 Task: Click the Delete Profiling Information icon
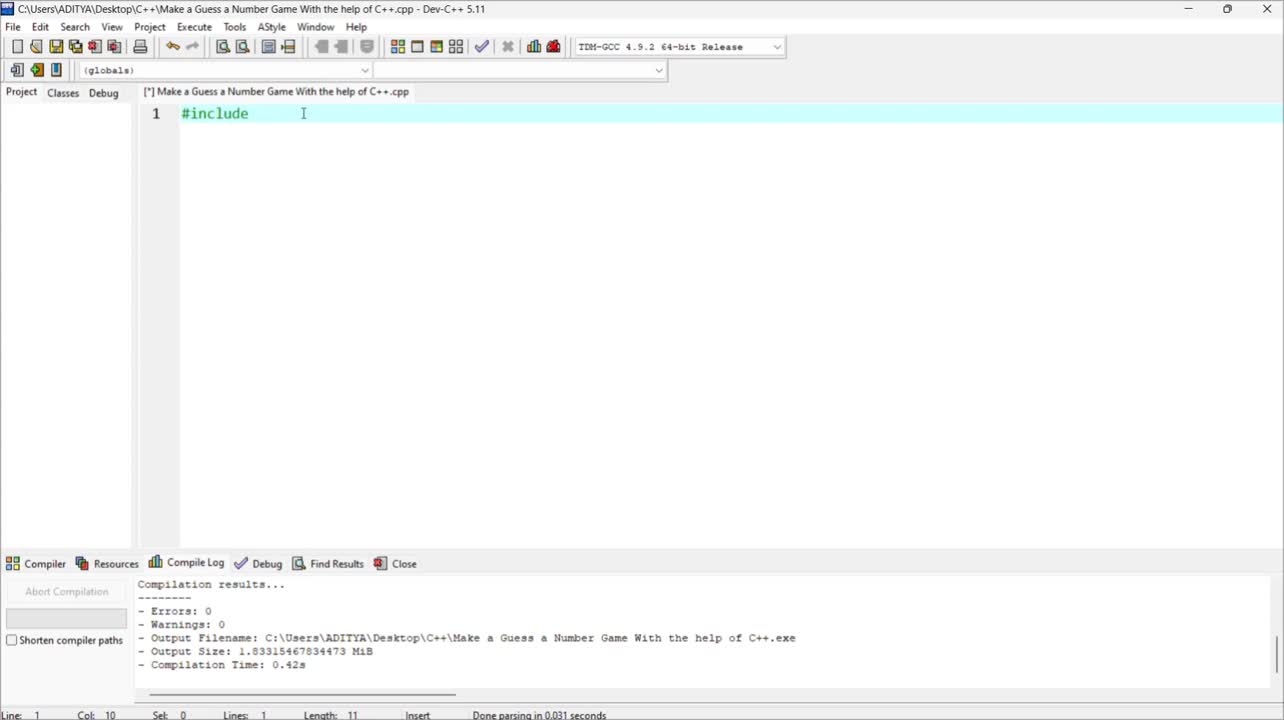553,47
